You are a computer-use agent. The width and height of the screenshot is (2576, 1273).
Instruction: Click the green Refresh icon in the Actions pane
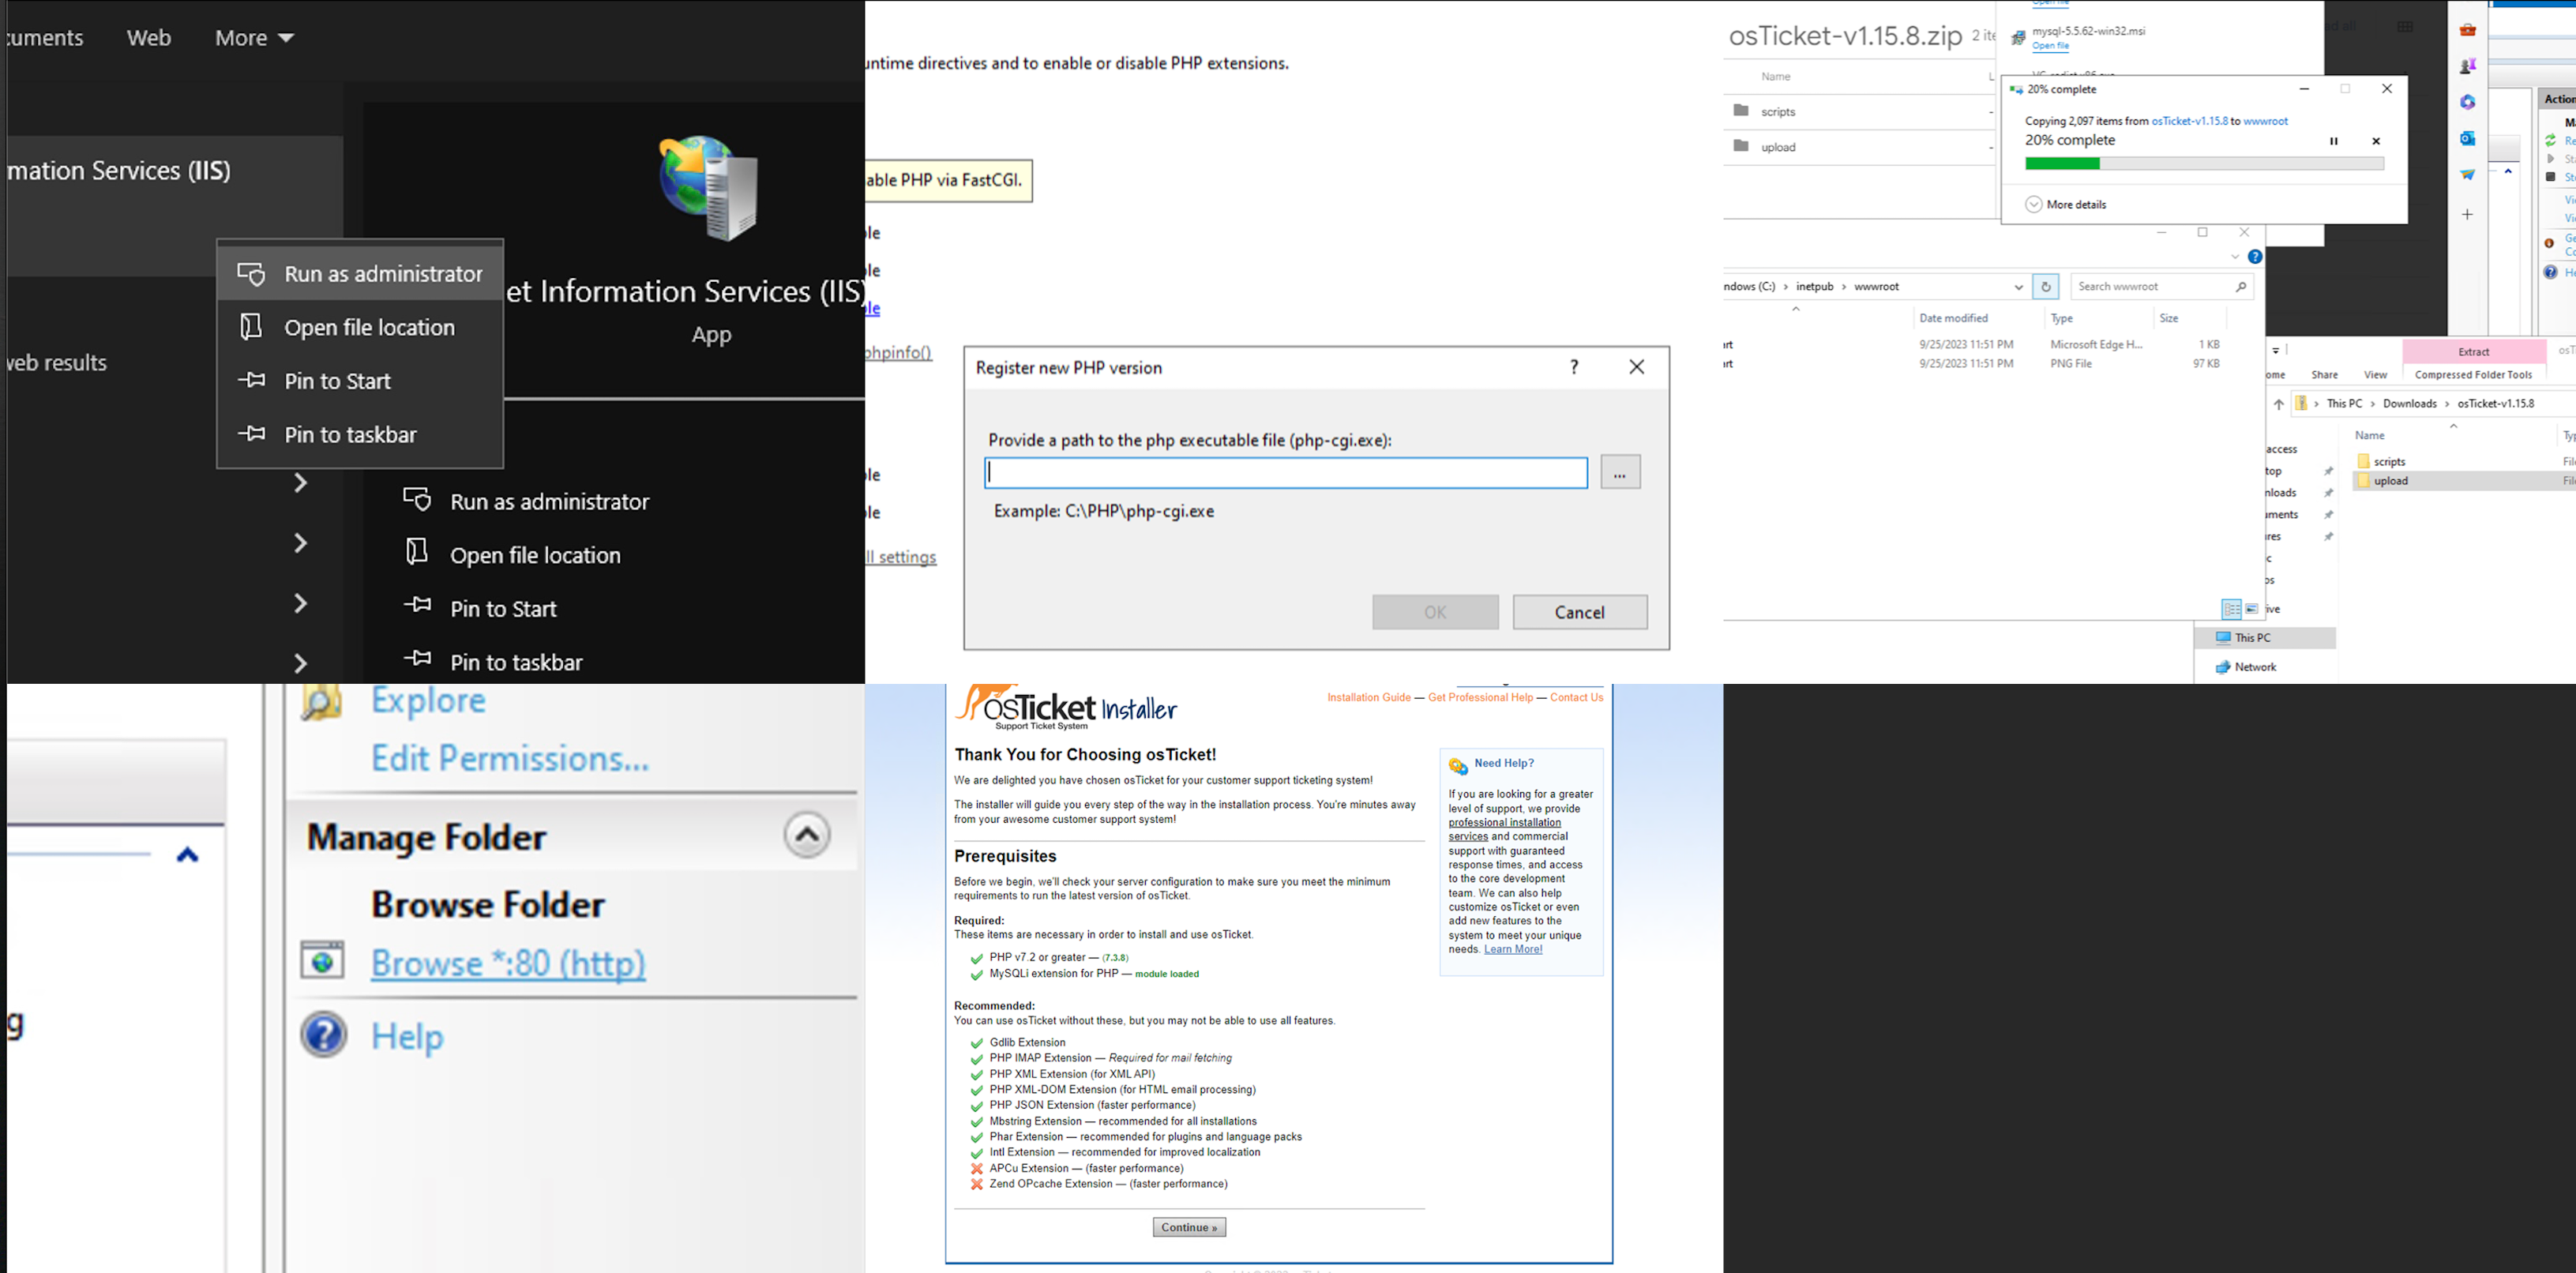[x=2550, y=140]
